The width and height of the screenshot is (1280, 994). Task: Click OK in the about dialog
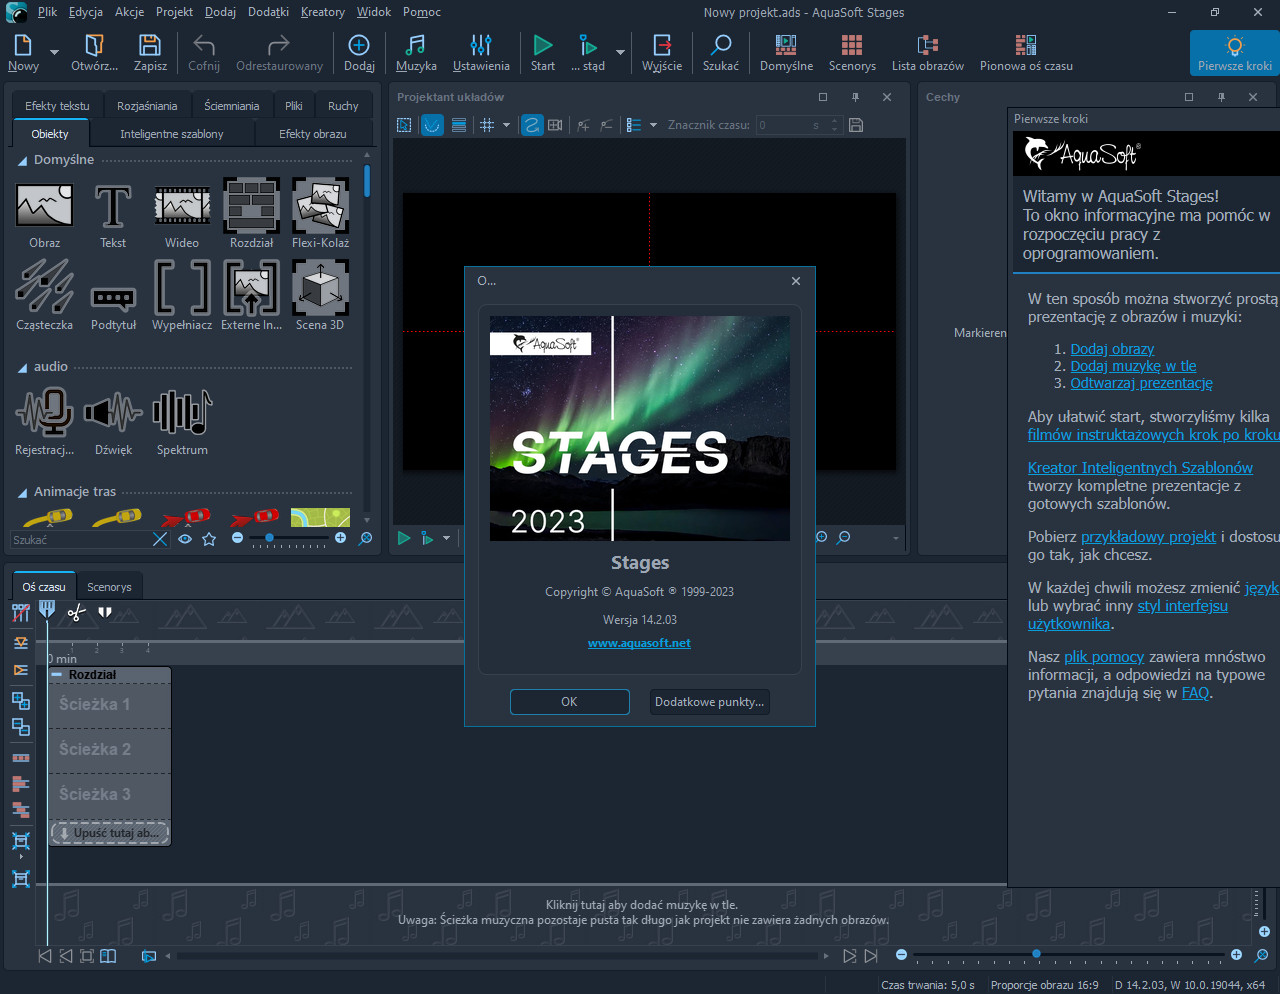569,702
